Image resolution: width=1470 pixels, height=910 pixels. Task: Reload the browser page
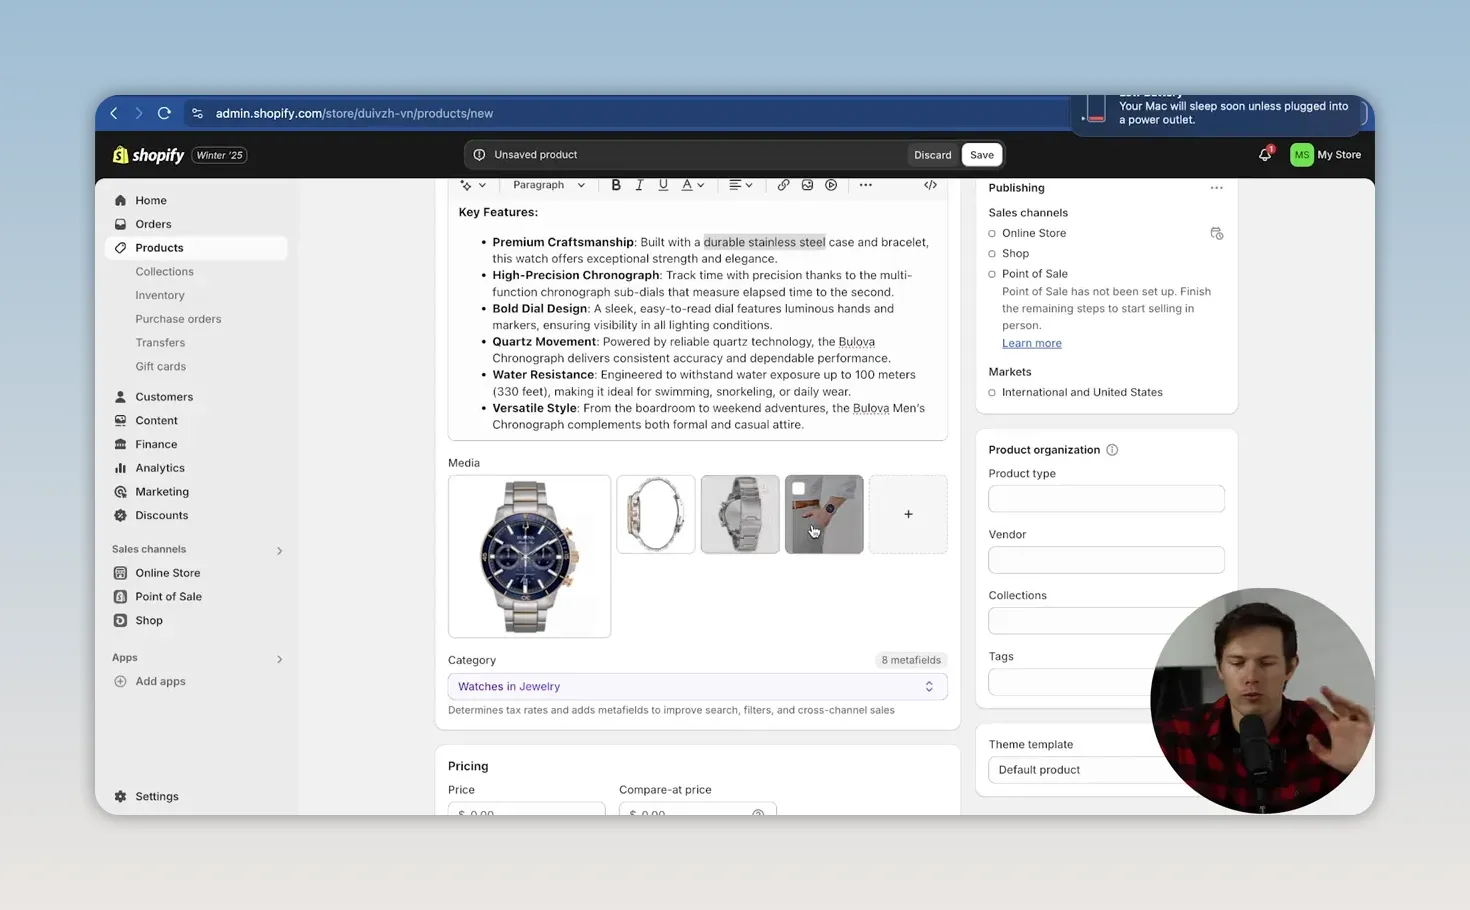pos(164,113)
